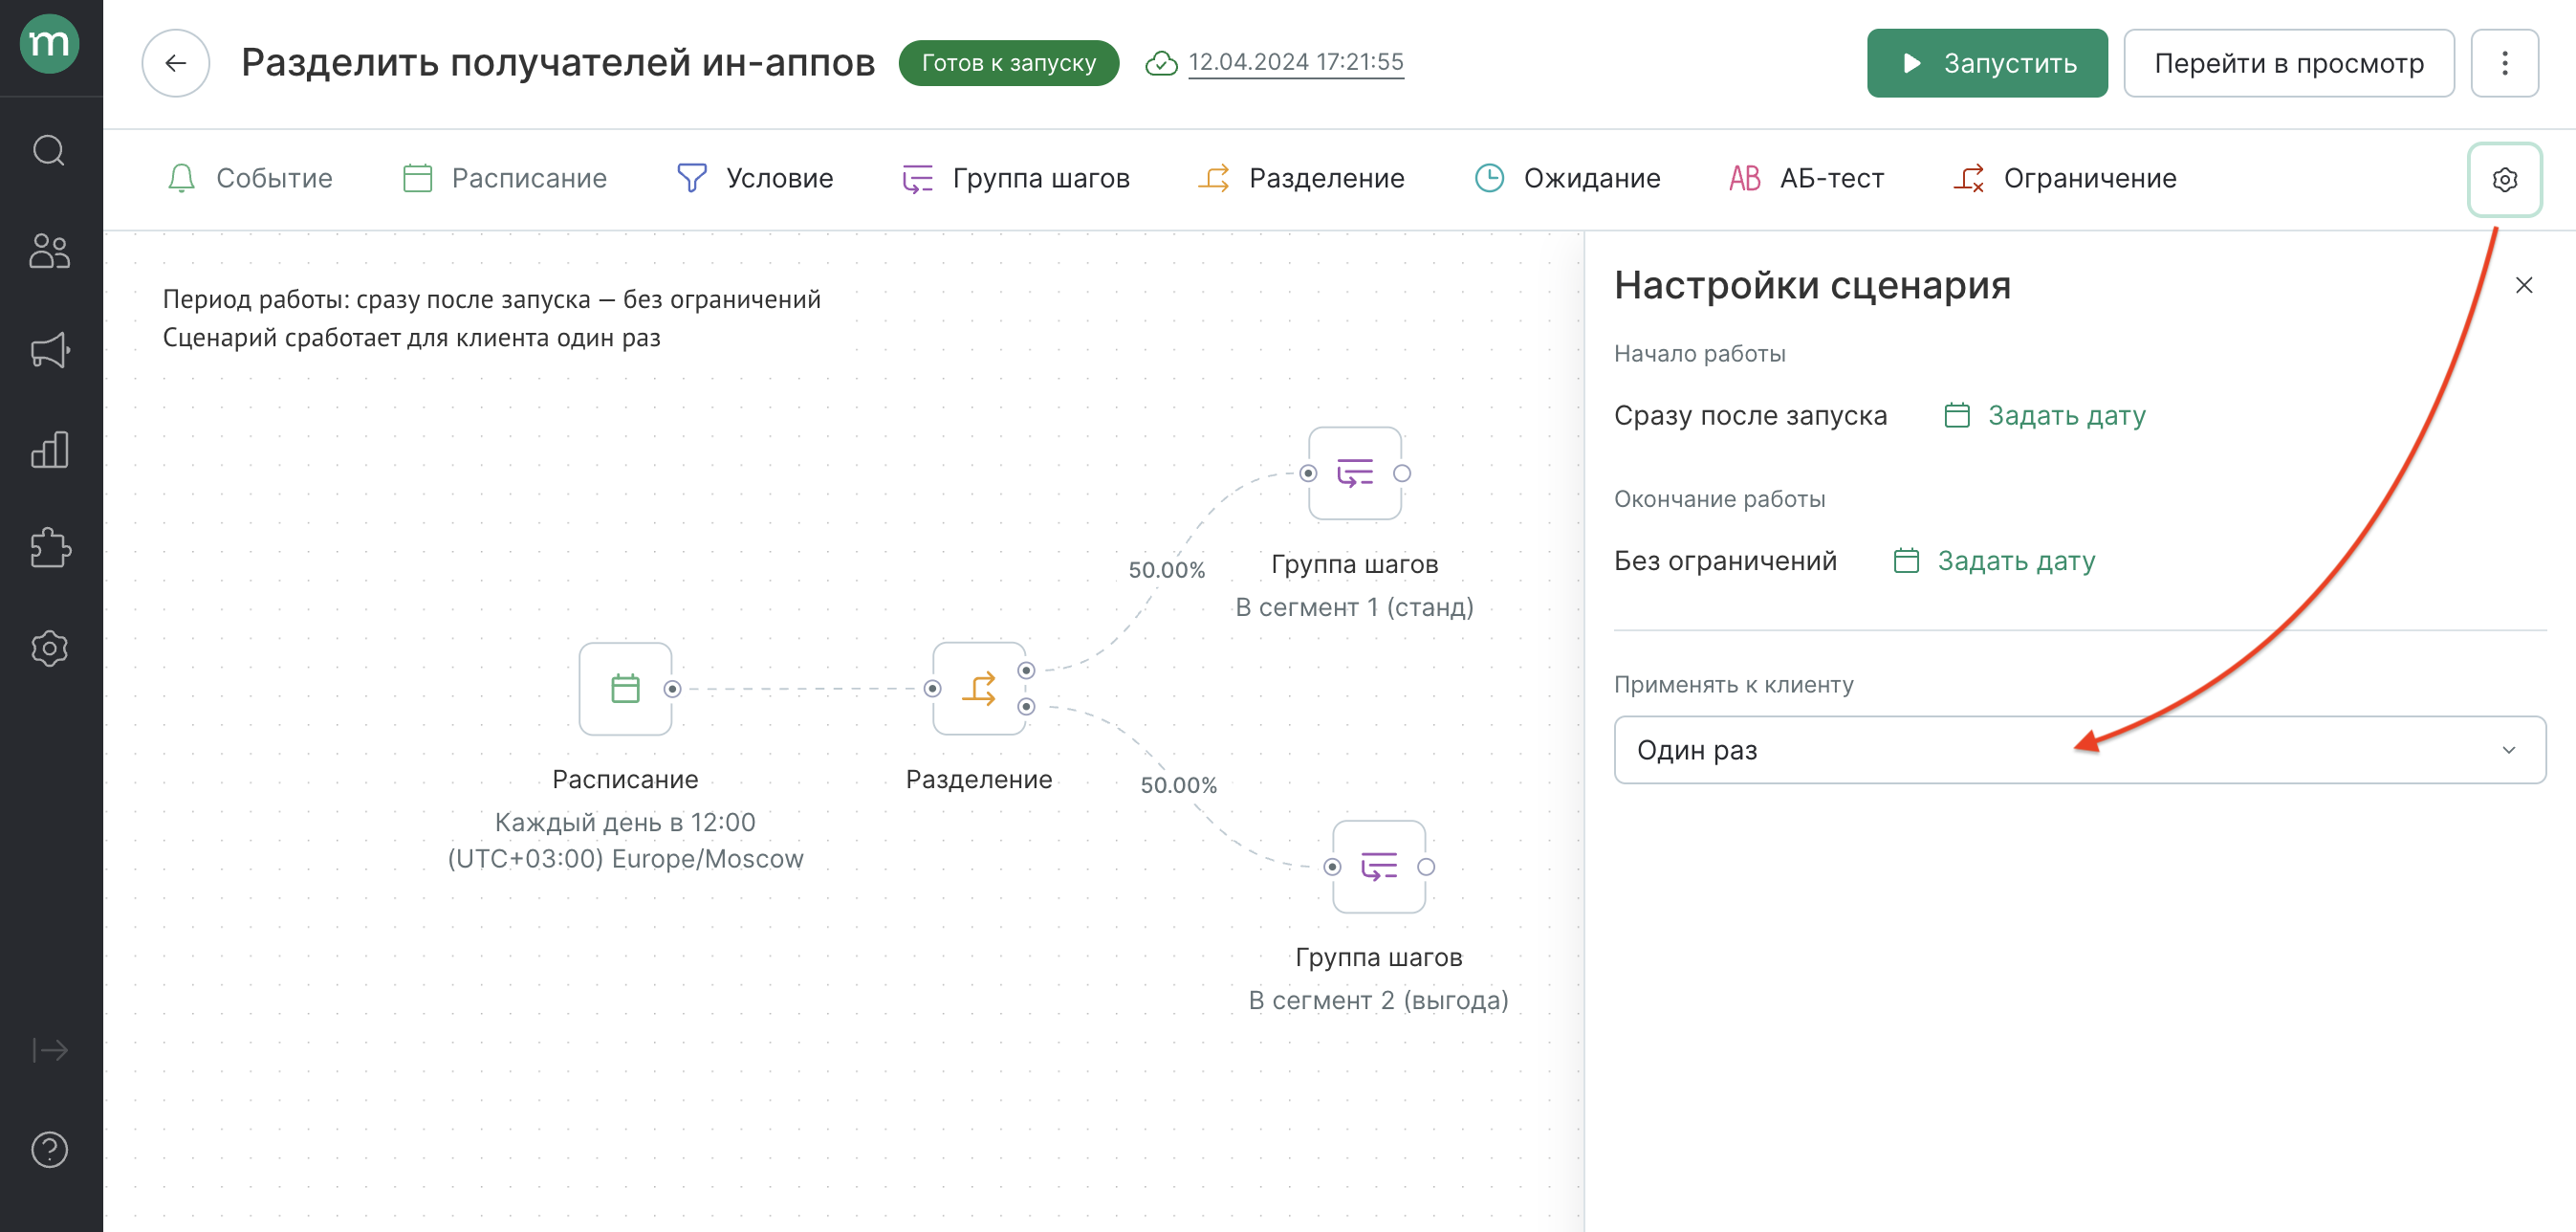This screenshot has height=1232, width=2576.
Task: Click the Период работы summary text
Action: click(x=491, y=299)
